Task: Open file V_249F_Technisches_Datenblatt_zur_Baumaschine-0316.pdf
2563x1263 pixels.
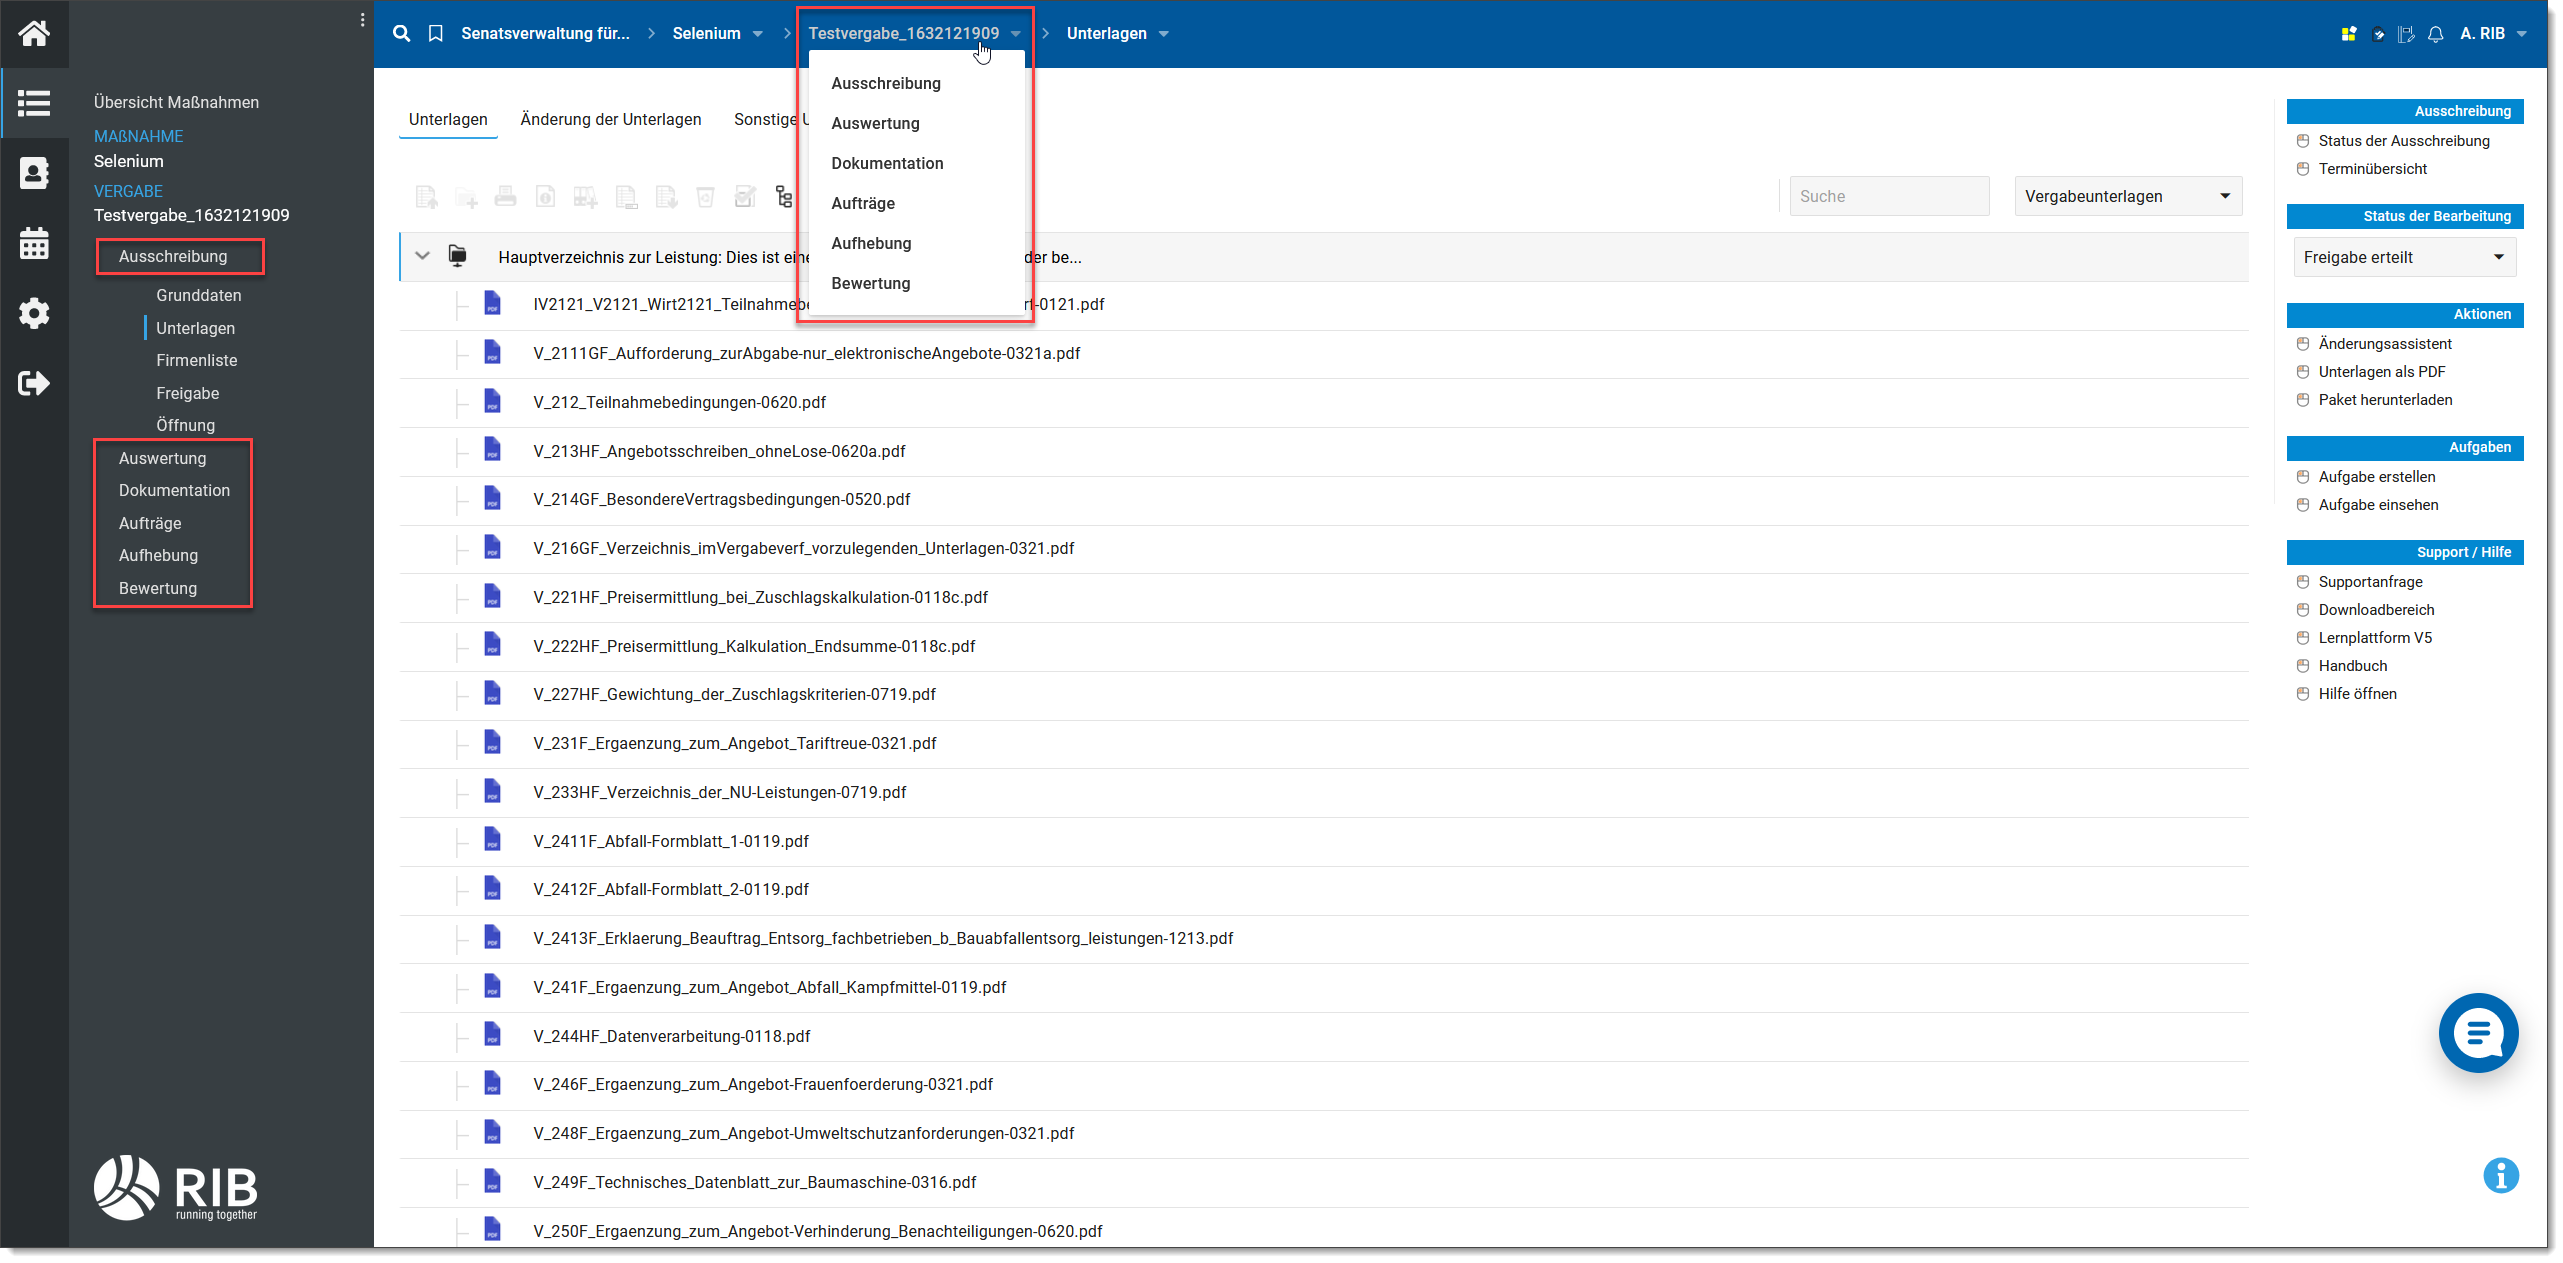Action: pyautogui.click(x=755, y=1182)
